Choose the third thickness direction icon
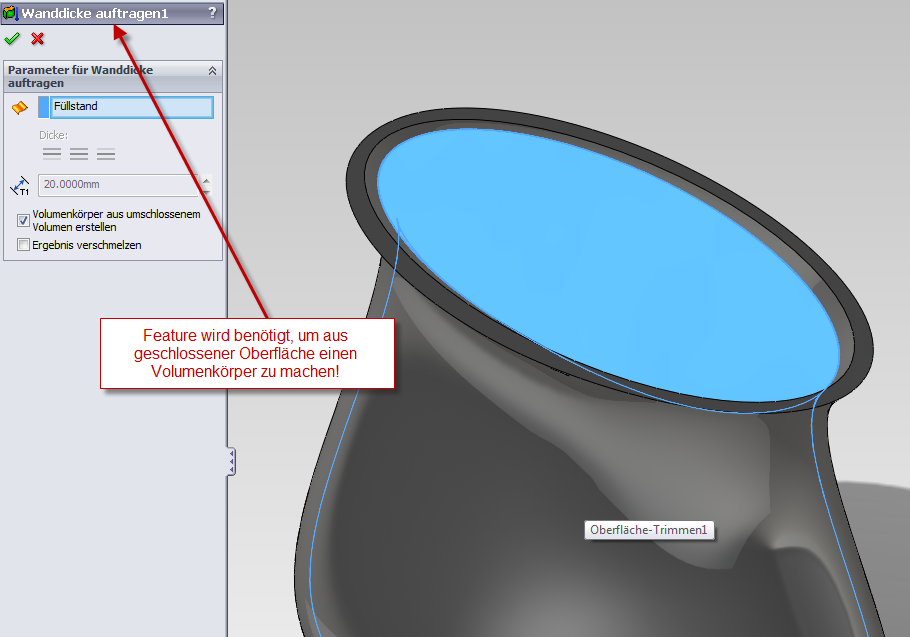Image resolution: width=910 pixels, height=637 pixels. (x=106, y=154)
